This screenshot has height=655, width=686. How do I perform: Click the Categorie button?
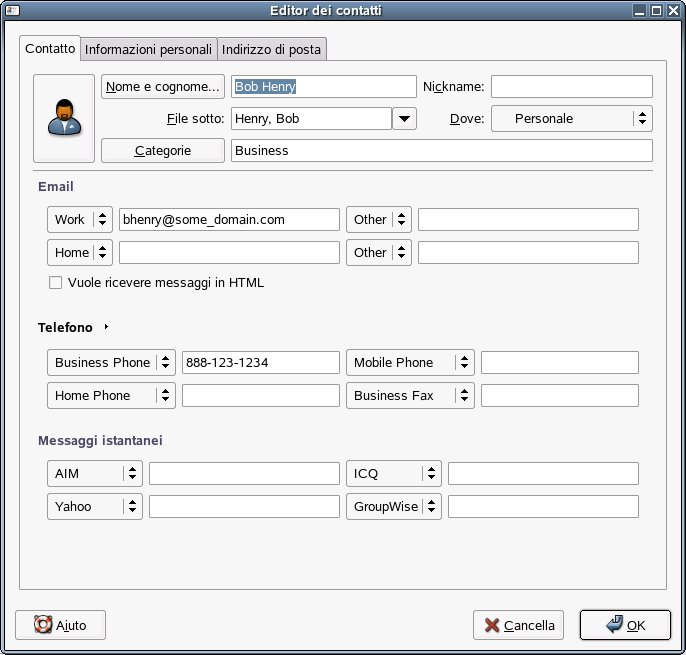163,151
